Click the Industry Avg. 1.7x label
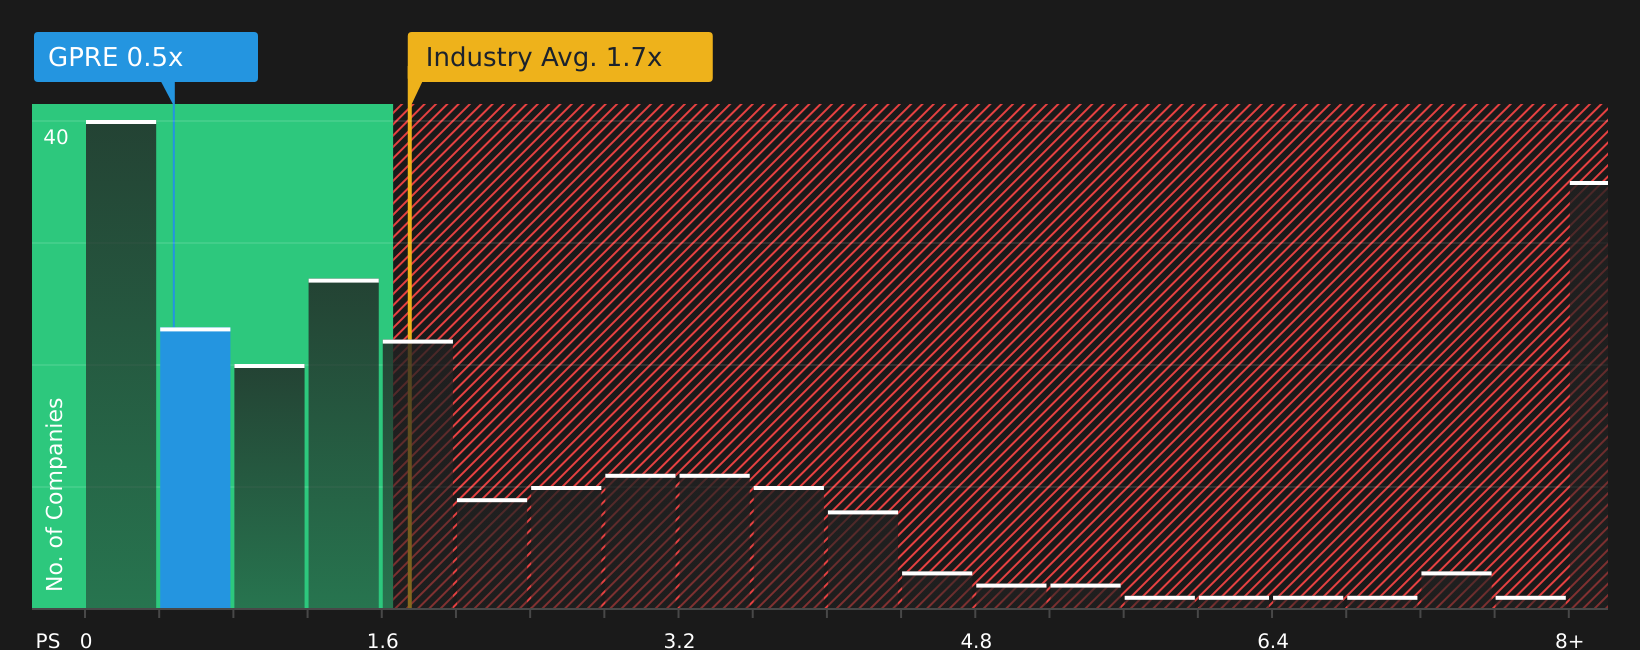Screen dimensions: 1640x650 [x=560, y=57]
